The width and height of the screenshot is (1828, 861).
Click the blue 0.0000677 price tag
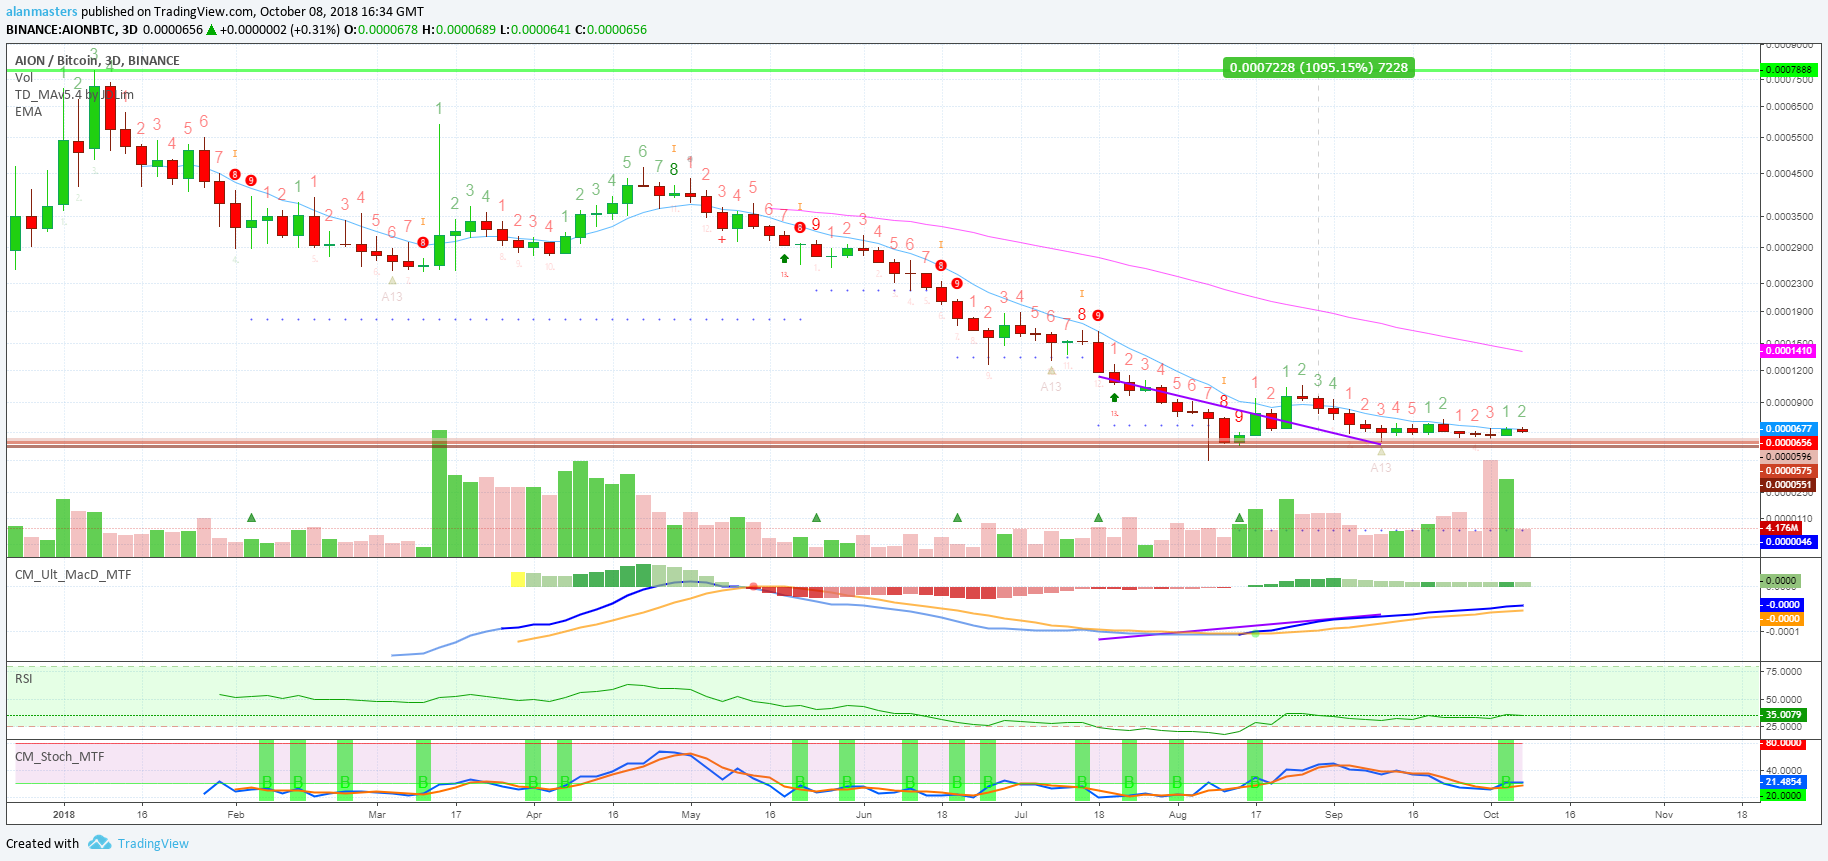click(x=1788, y=429)
